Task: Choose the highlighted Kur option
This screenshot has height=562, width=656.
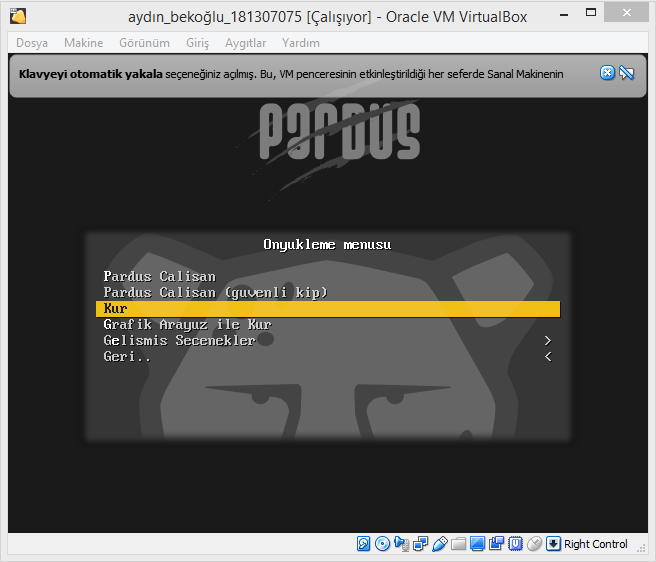Action: pyautogui.click(x=328, y=309)
